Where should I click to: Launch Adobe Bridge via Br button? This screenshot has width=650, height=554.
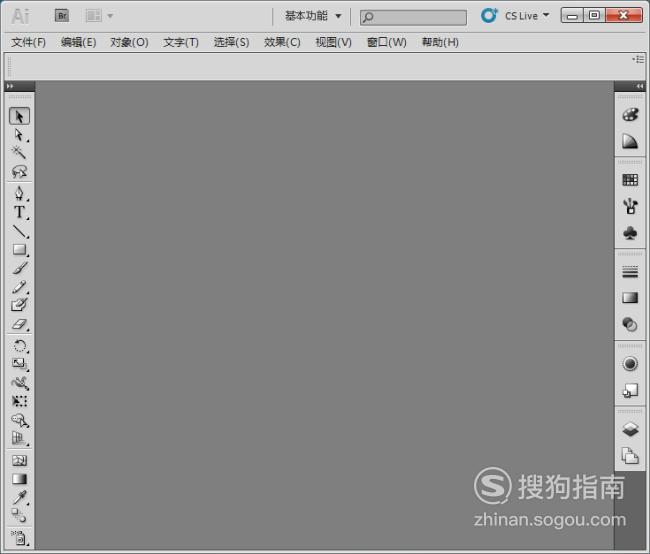click(x=62, y=16)
